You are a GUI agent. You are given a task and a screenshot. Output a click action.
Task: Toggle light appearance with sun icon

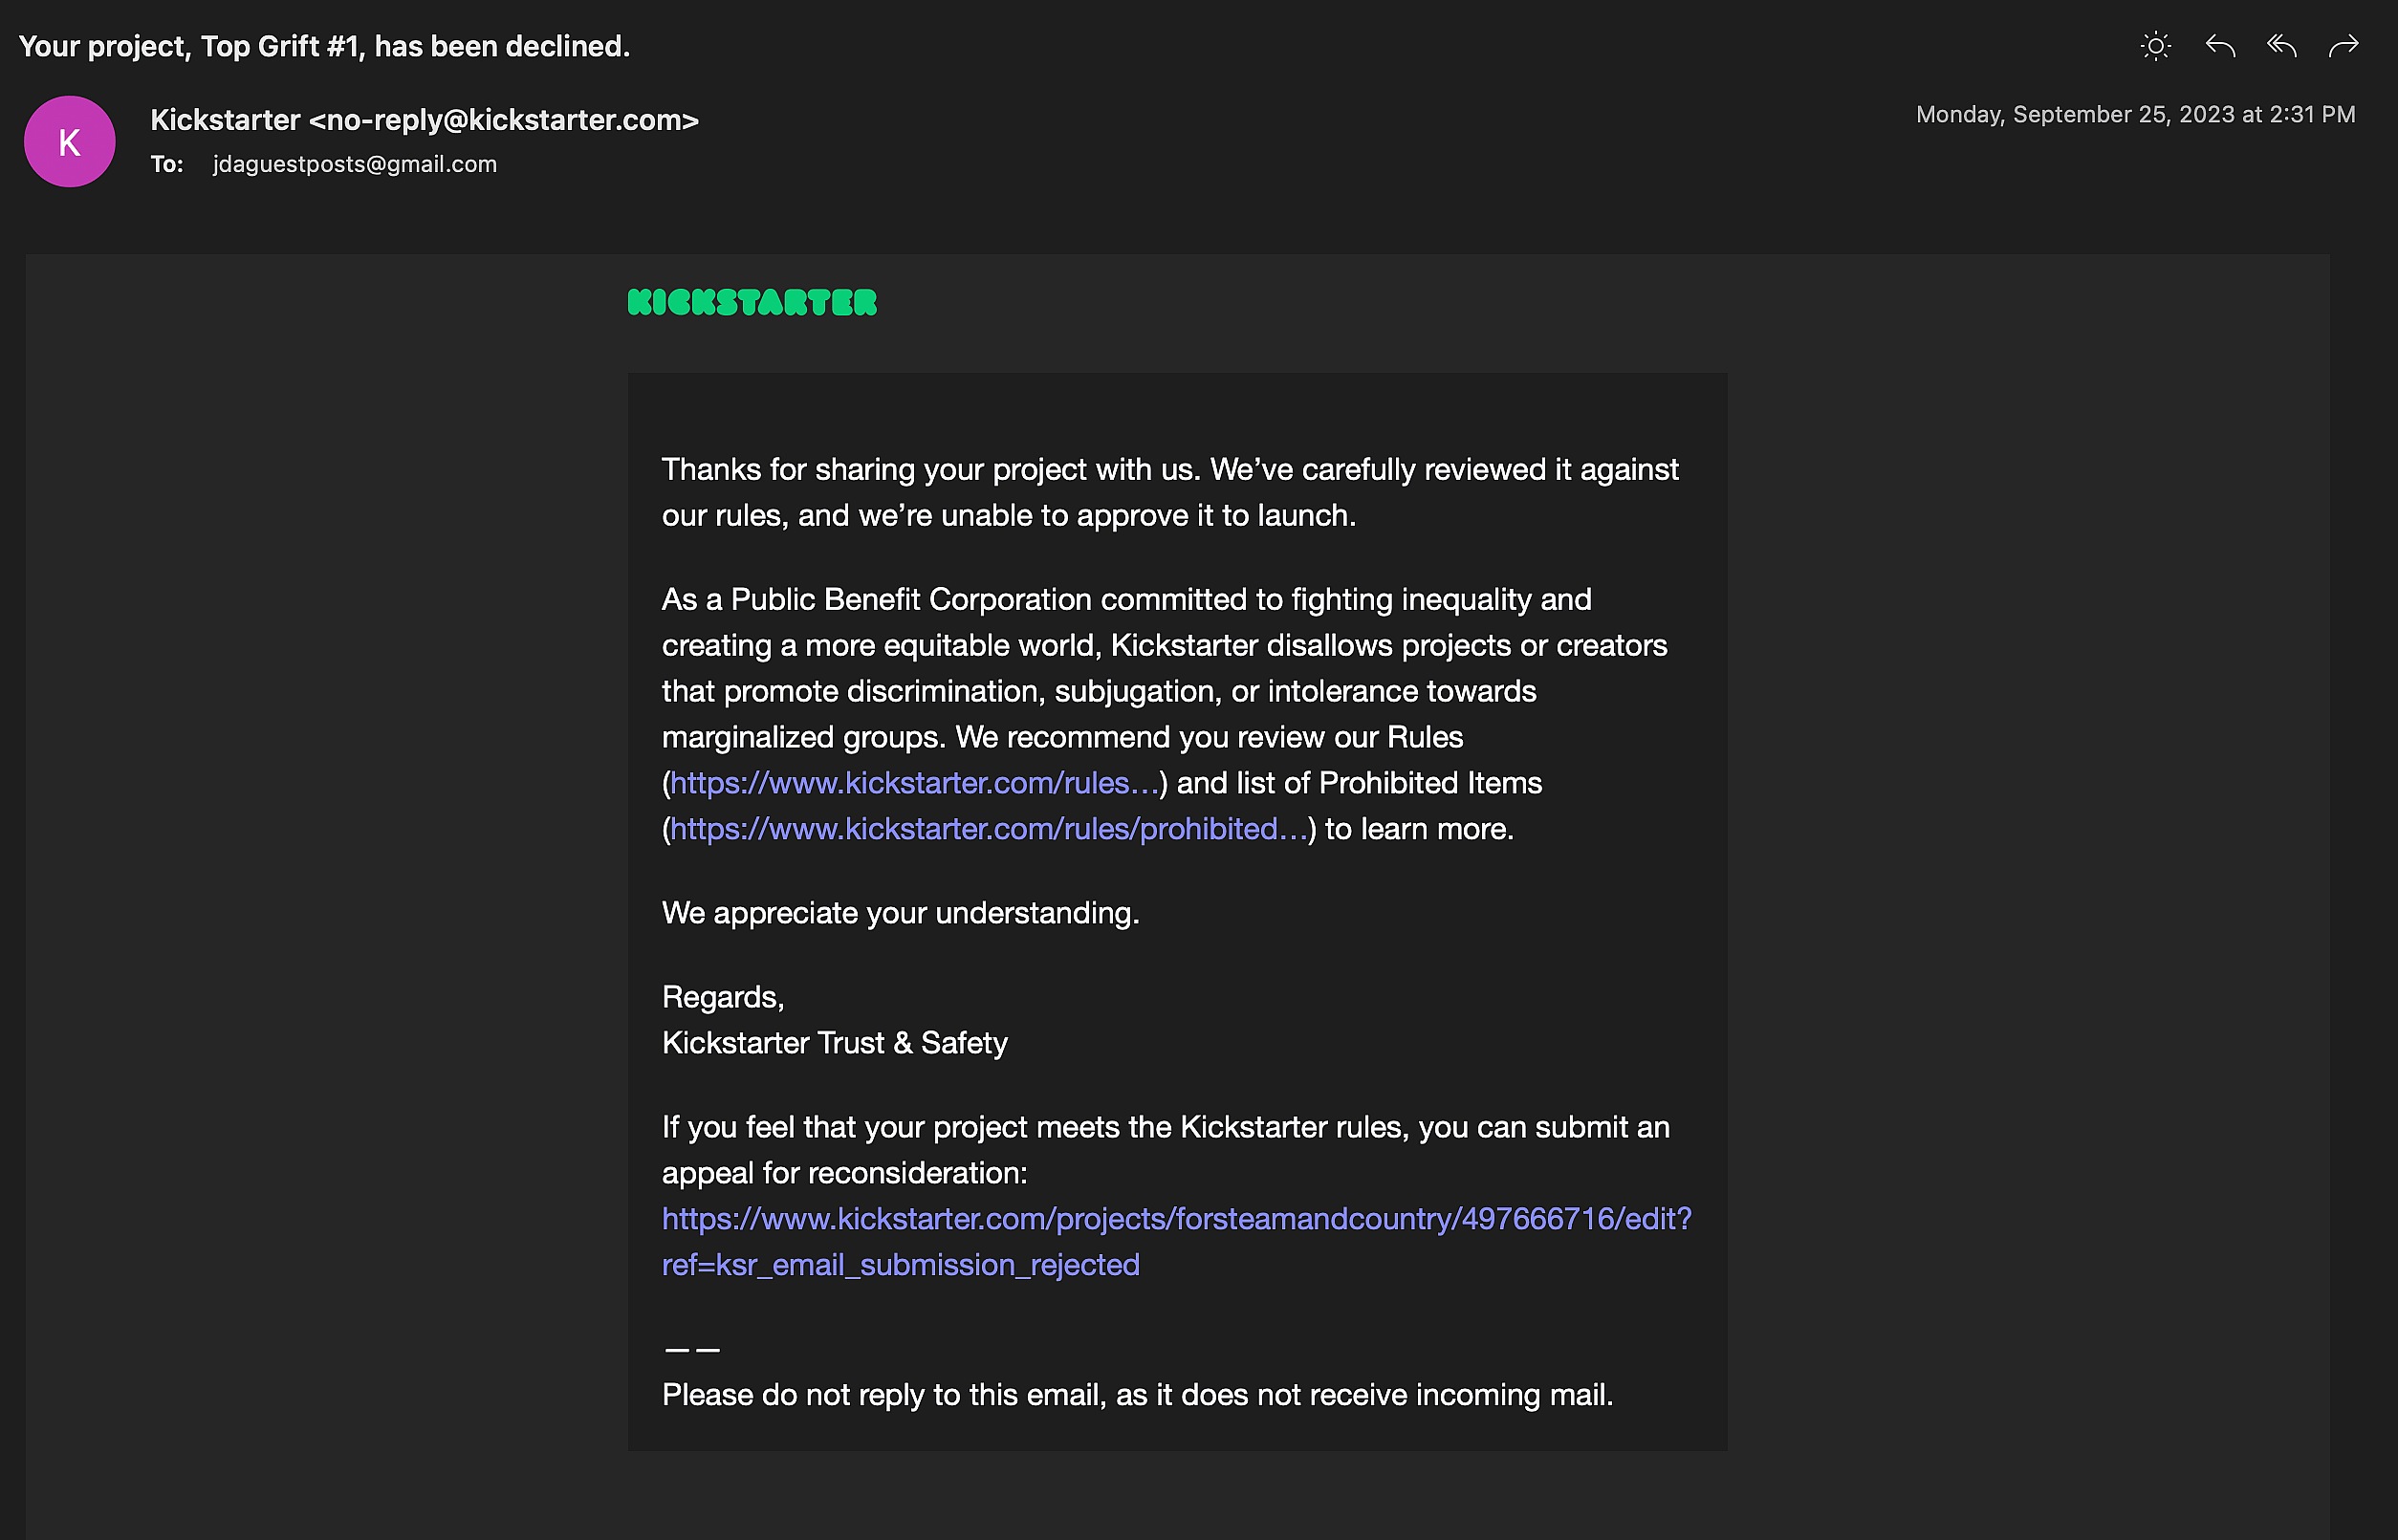[2155, 46]
